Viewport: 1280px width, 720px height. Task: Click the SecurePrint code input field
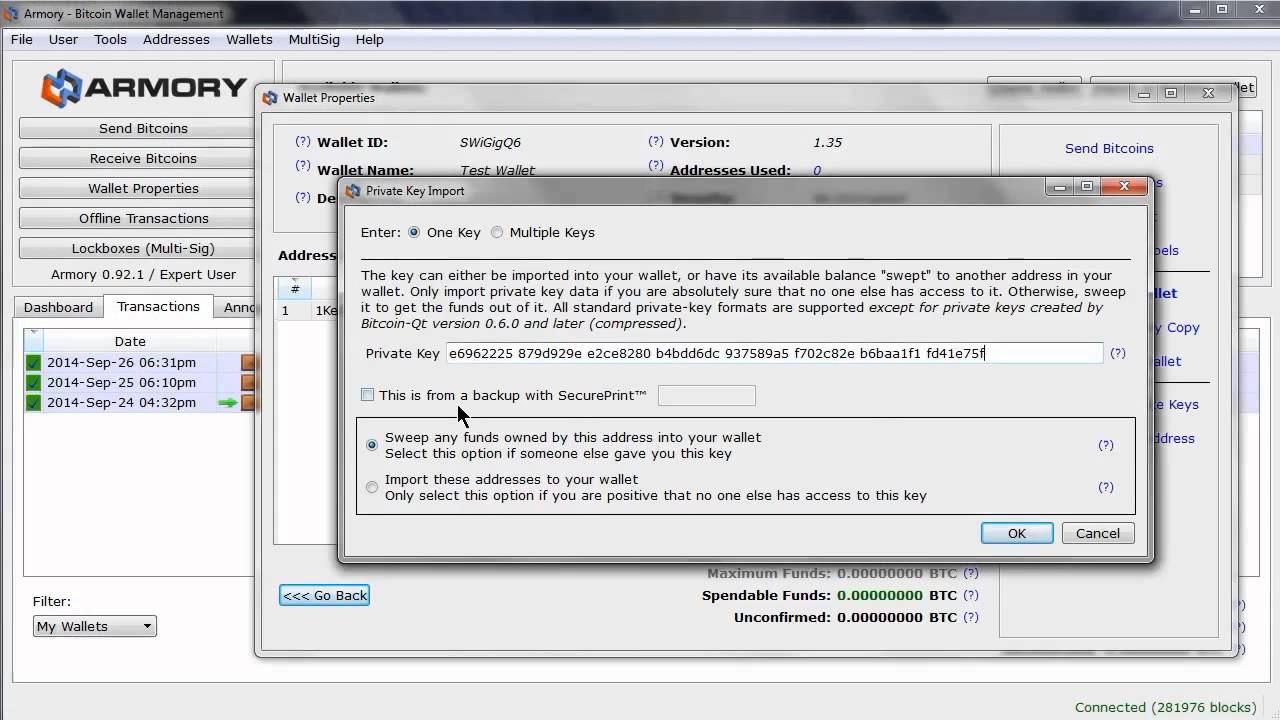[x=707, y=395]
